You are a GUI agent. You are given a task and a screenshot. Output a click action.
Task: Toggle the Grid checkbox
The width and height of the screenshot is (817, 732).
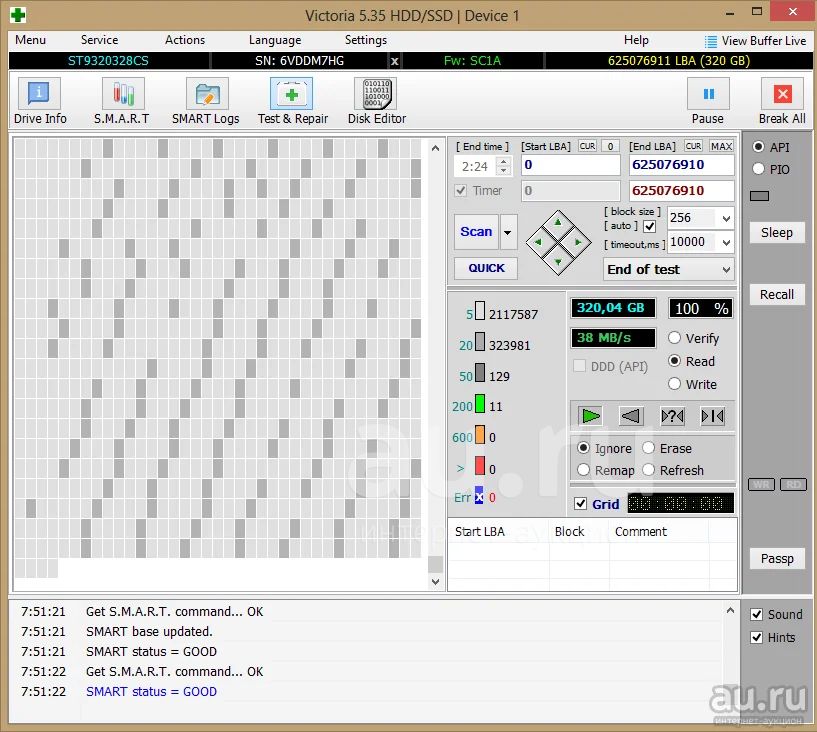[580, 504]
